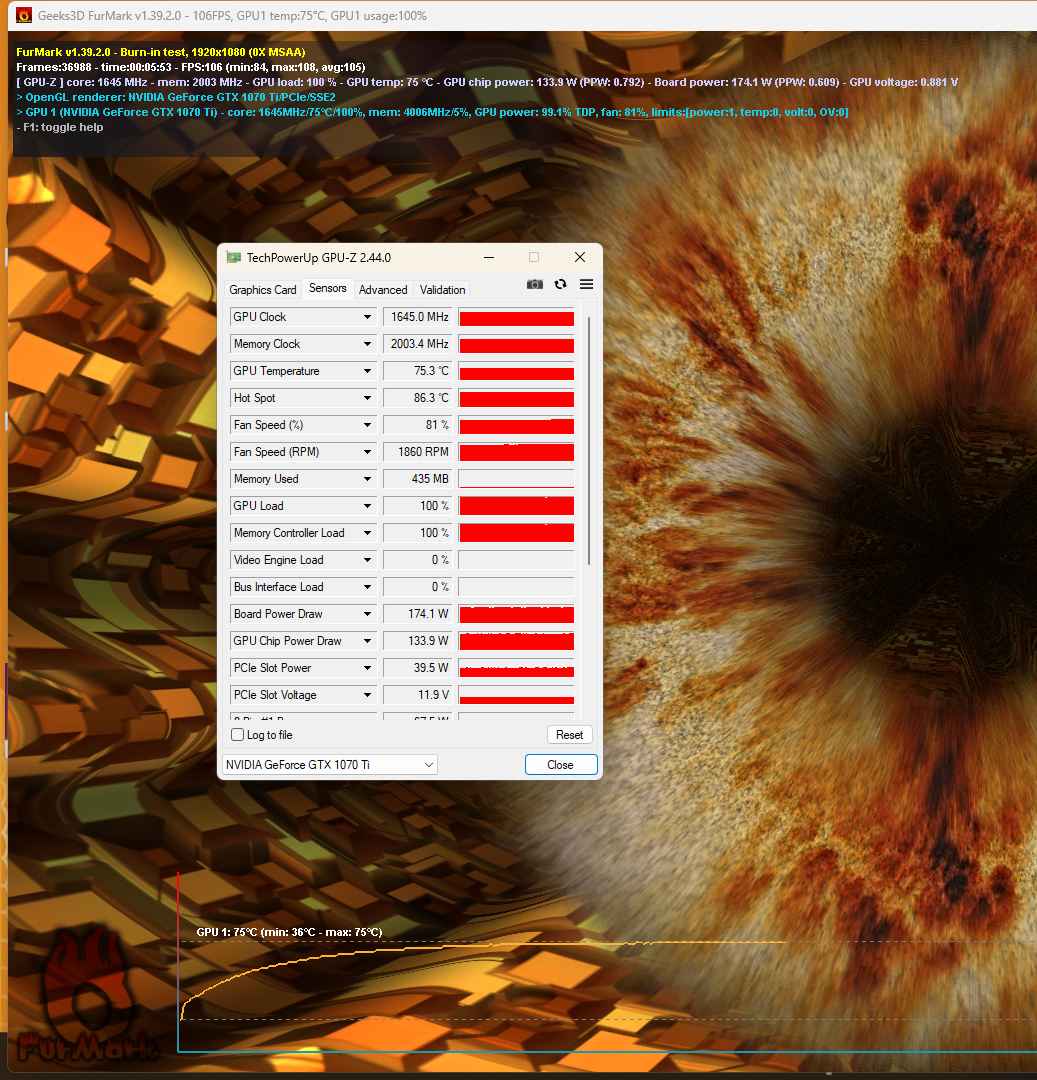Screen dimensions: 1037x1080
Task: Click the GPU Temperature history graph
Action: pyautogui.click(x=516, y=371)
